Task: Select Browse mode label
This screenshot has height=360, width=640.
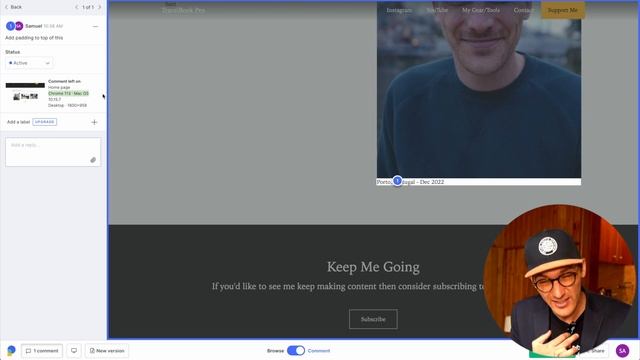Action: 276,351
